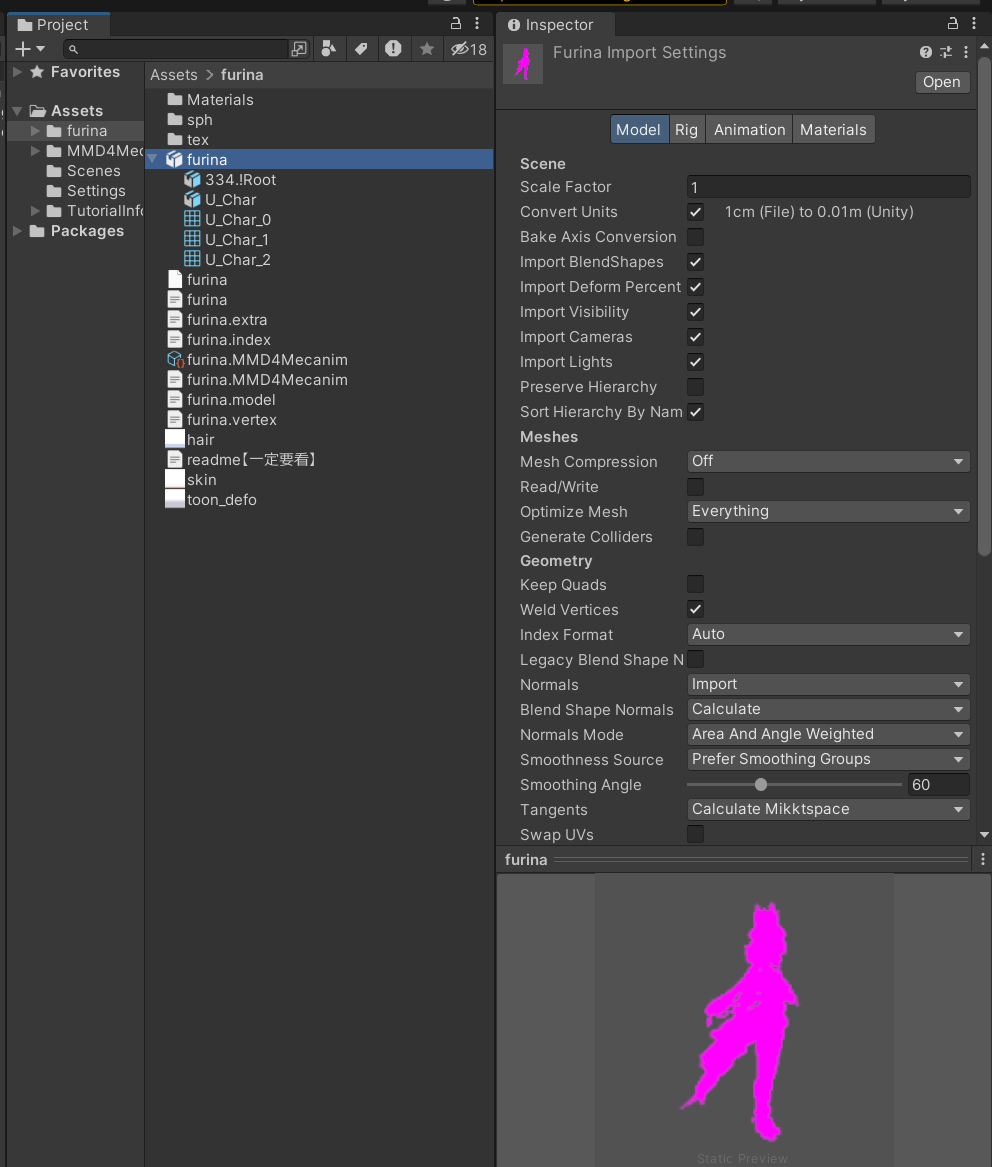Open Index Format dropdown
The width and height of the screenshot is (992, 1167).
point(828,634)
